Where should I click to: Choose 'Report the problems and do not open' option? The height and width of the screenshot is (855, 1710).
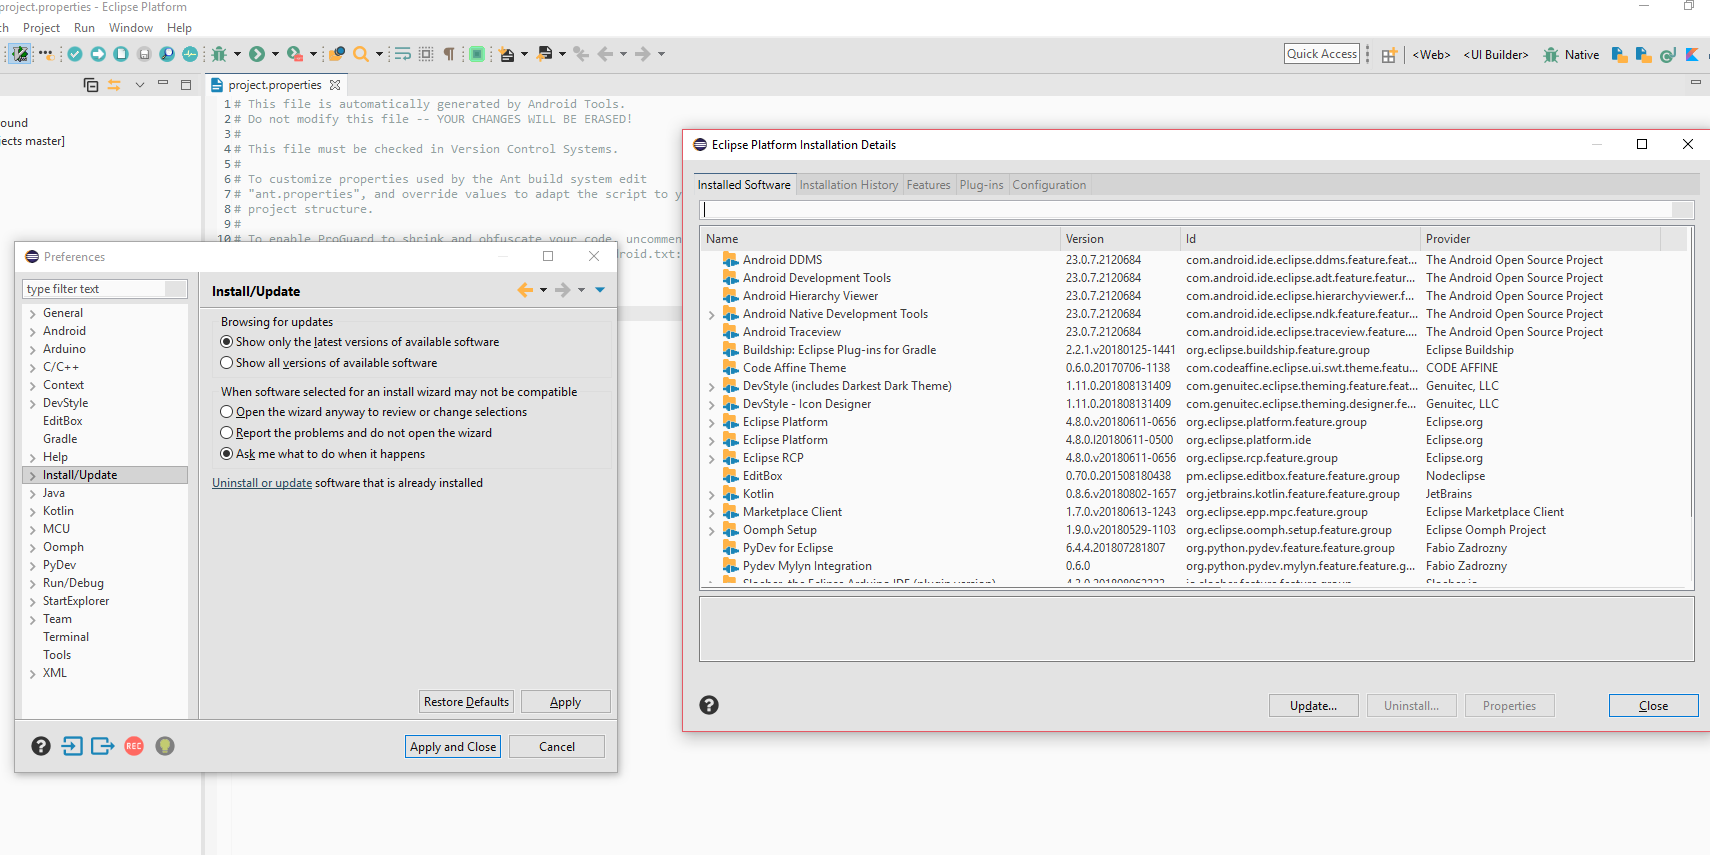(x=227, y=433)
